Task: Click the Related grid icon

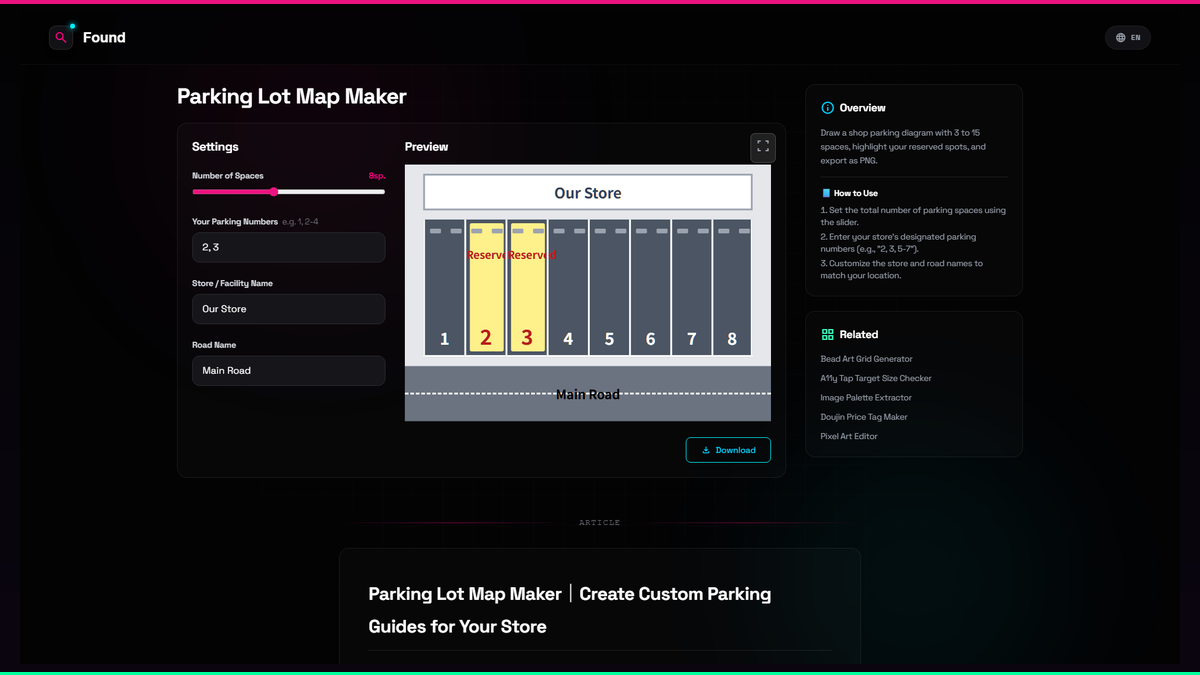Action: [x=827, y=335]
